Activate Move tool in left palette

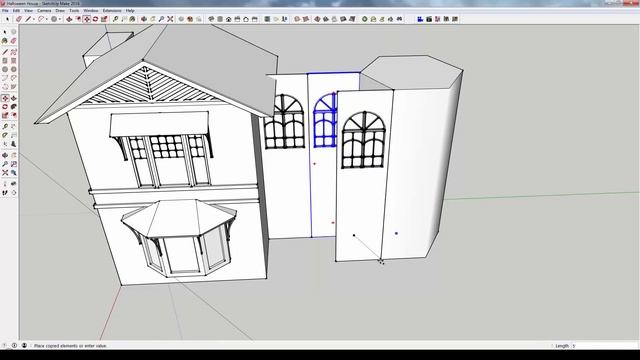[x=5, y=98]
